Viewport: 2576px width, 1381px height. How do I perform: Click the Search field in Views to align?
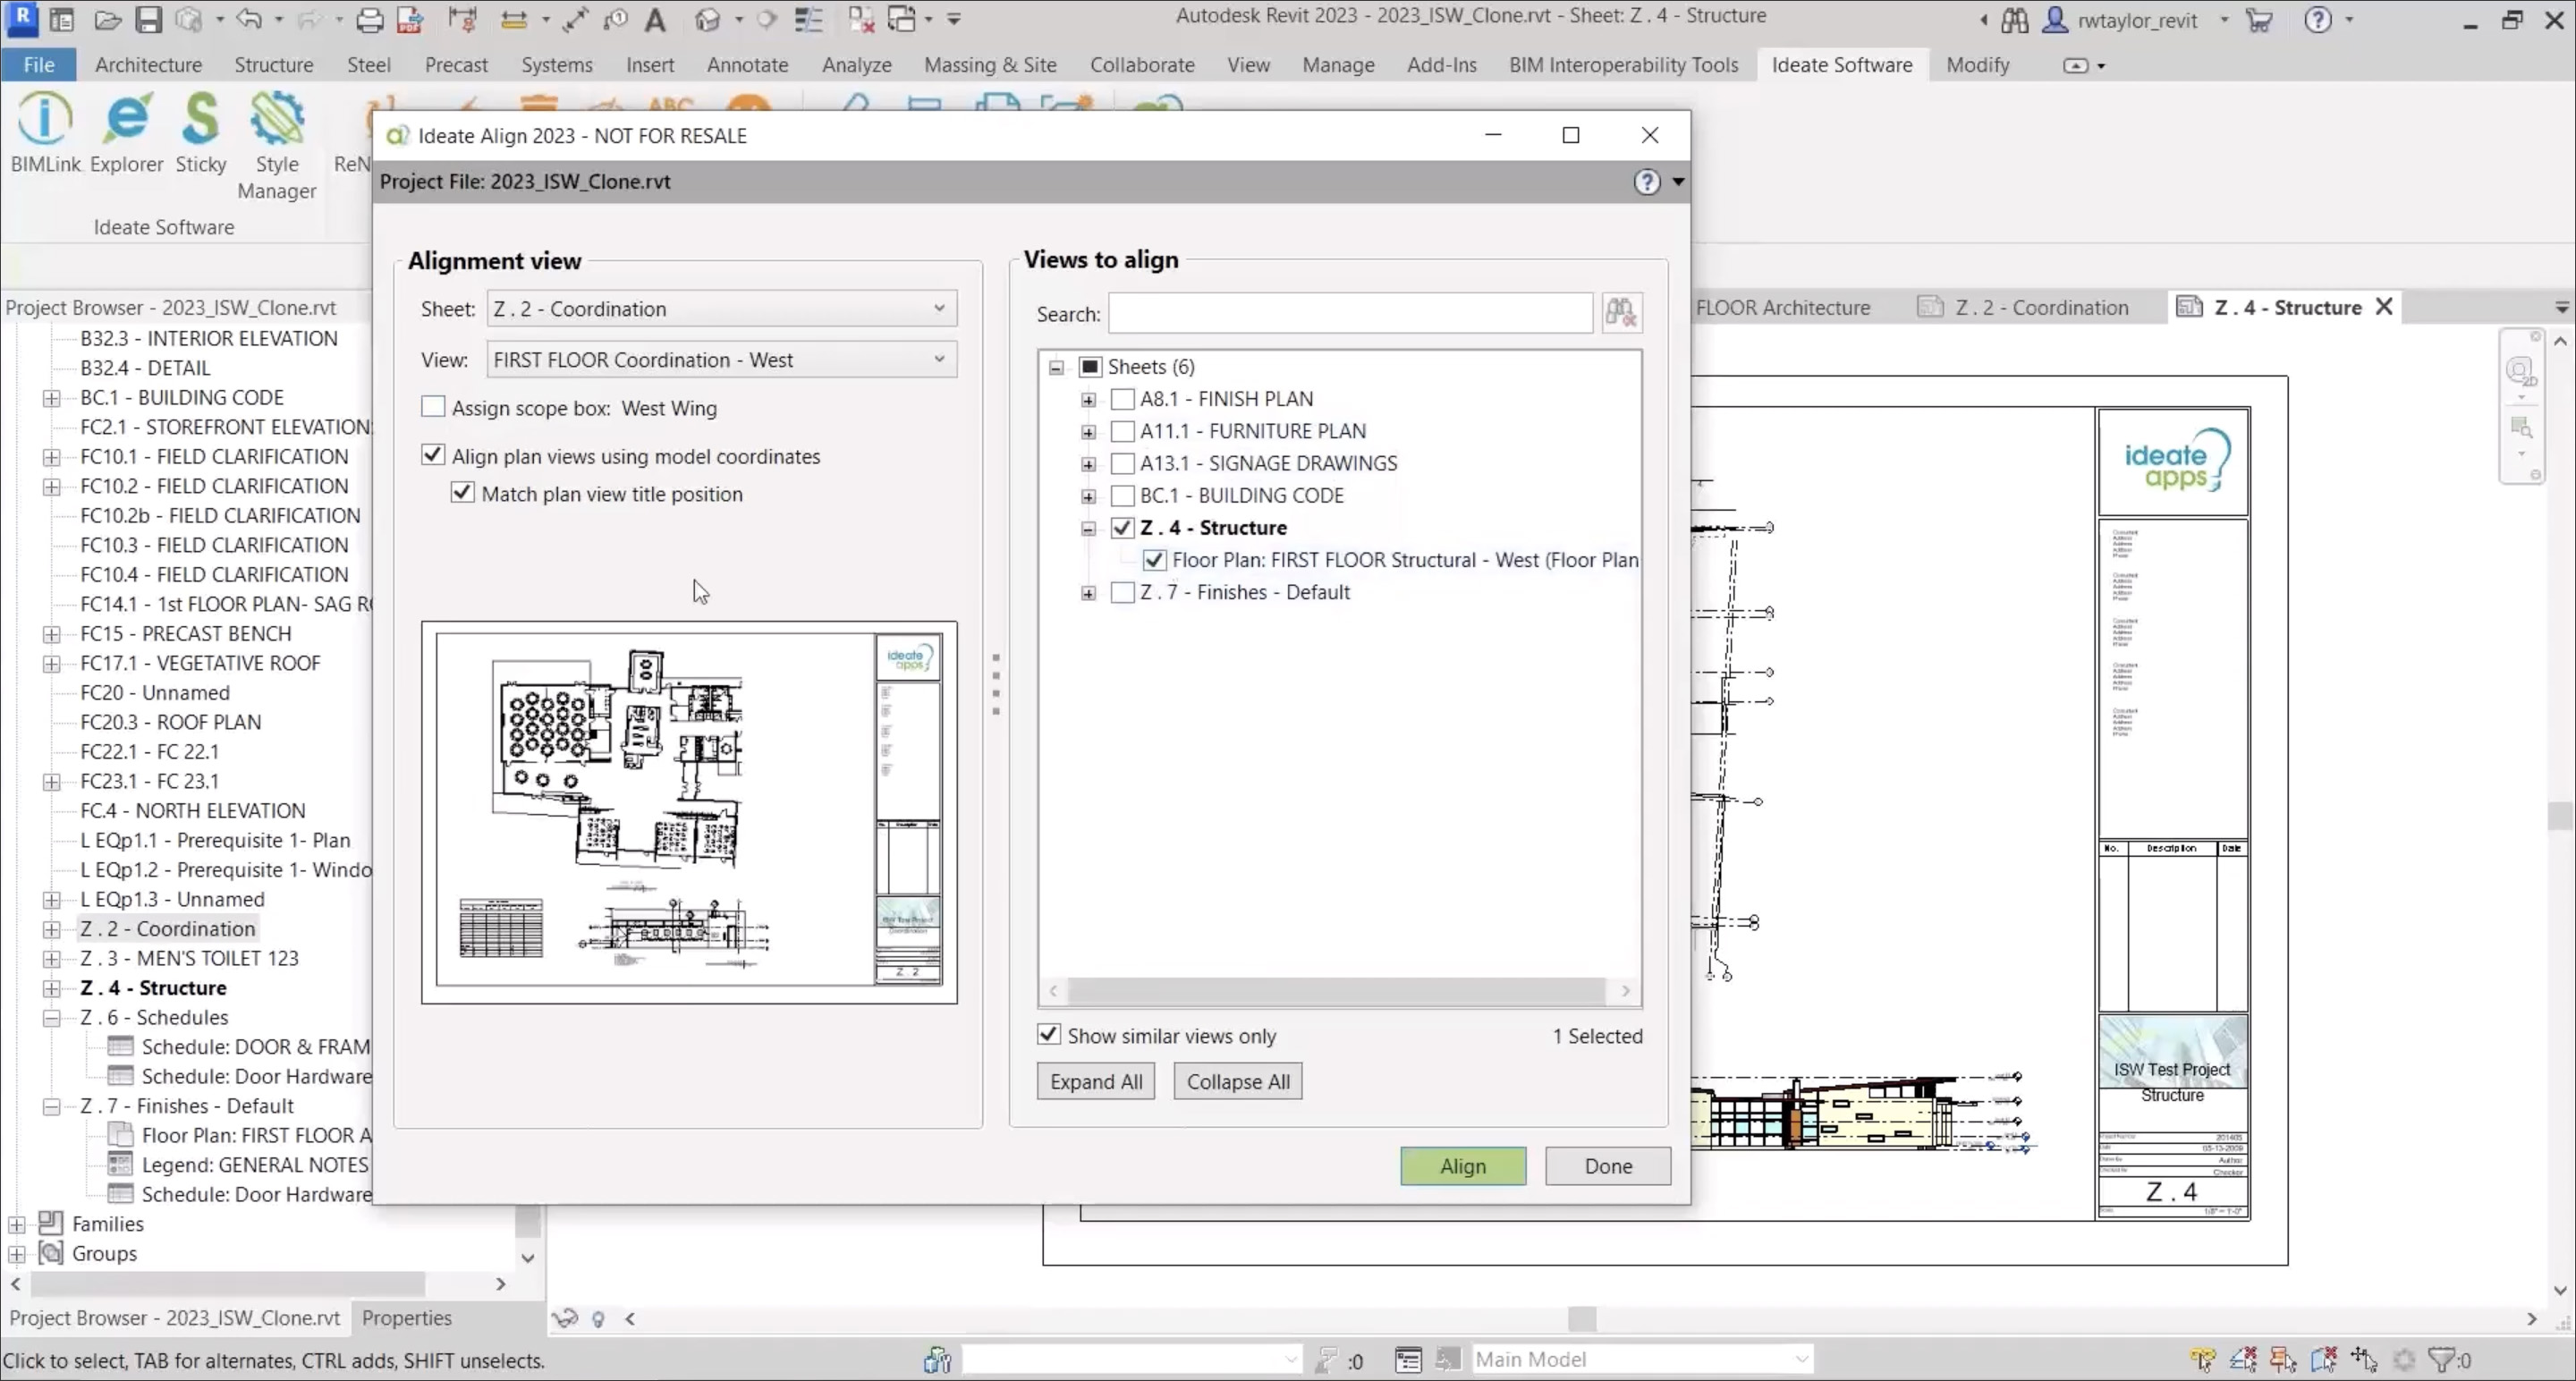tap(1350, 313)
